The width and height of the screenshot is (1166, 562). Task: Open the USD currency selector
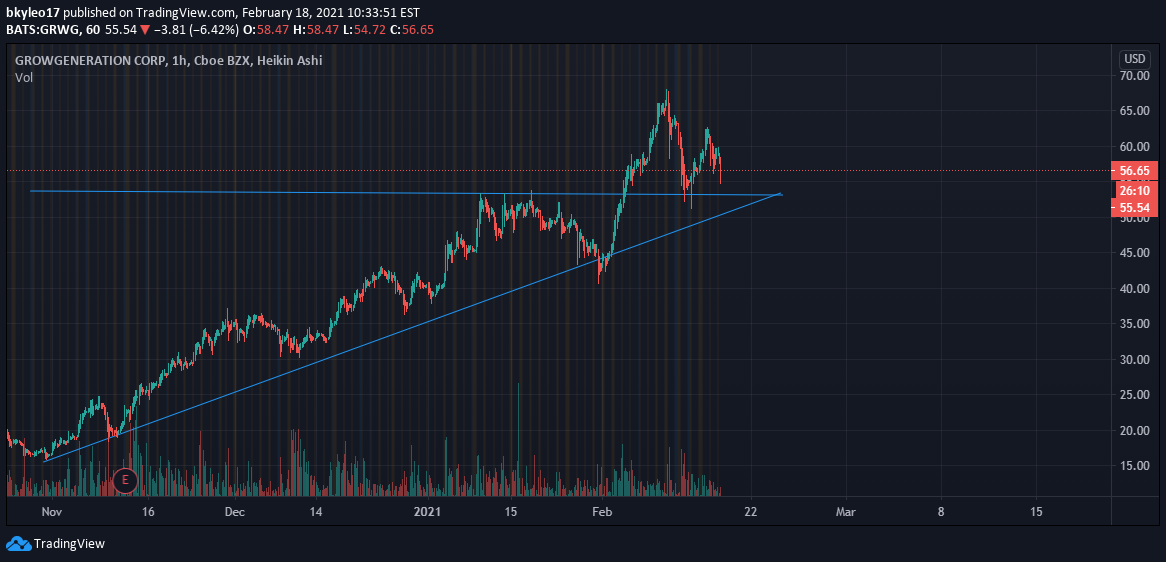(x=1135, y=59)
